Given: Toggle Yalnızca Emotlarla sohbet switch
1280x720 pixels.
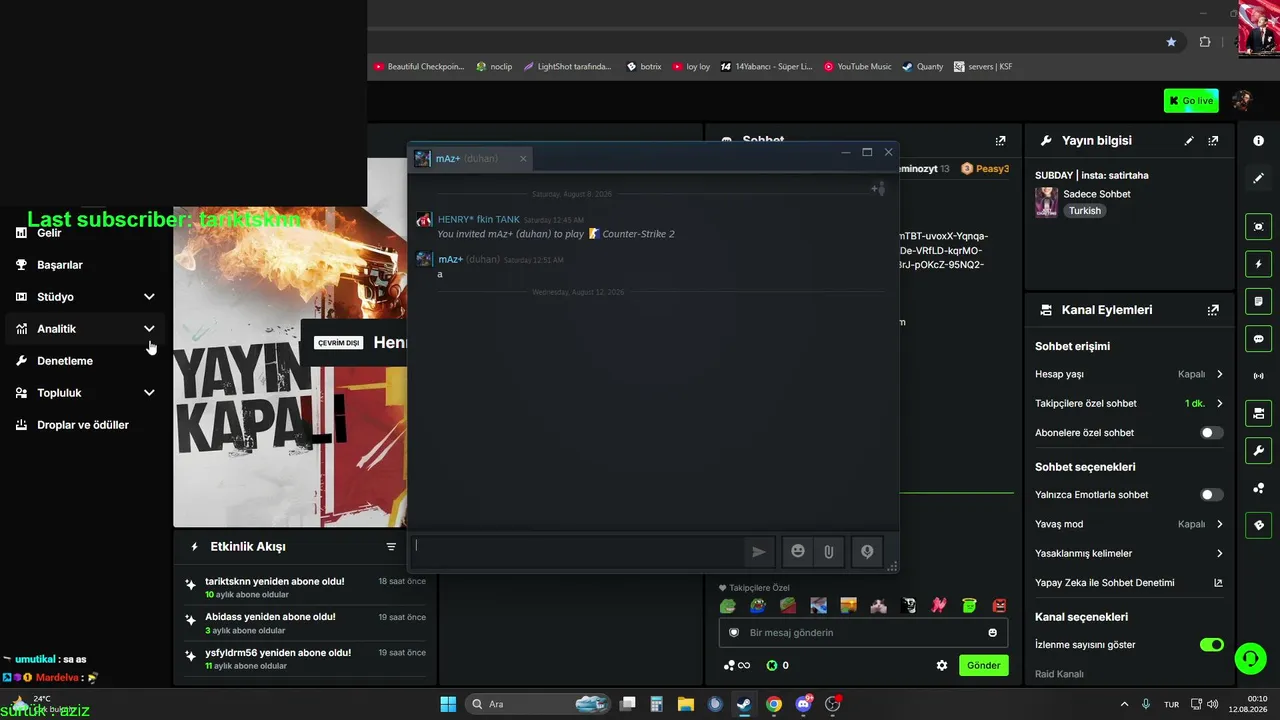Looking at the screenshot, I should pos(1211,495).
